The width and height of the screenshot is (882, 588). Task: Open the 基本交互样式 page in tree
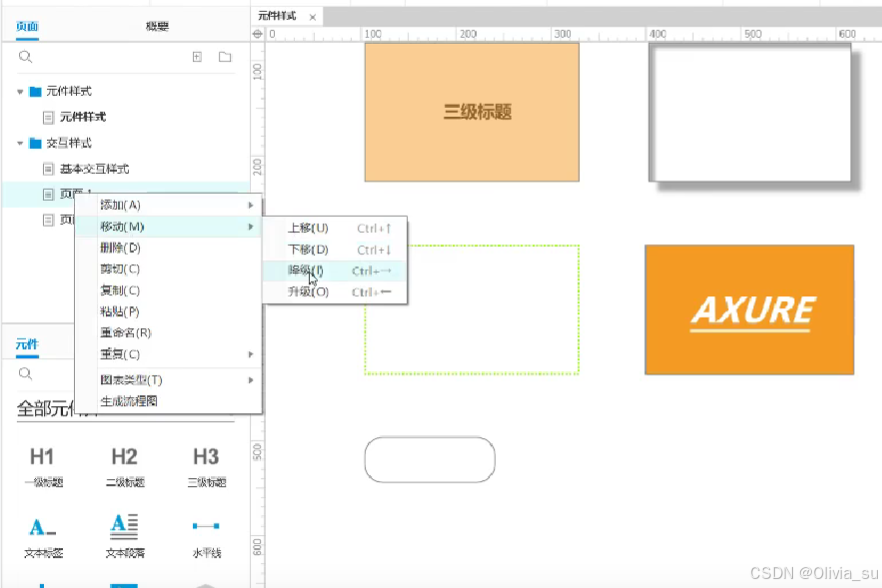tap(94, 169)
